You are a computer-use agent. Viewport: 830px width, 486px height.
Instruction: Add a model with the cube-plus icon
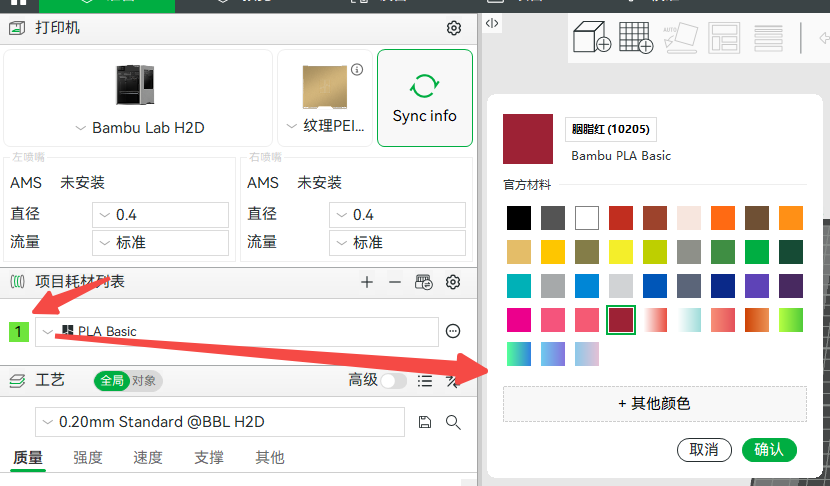(x=591, y=37)
